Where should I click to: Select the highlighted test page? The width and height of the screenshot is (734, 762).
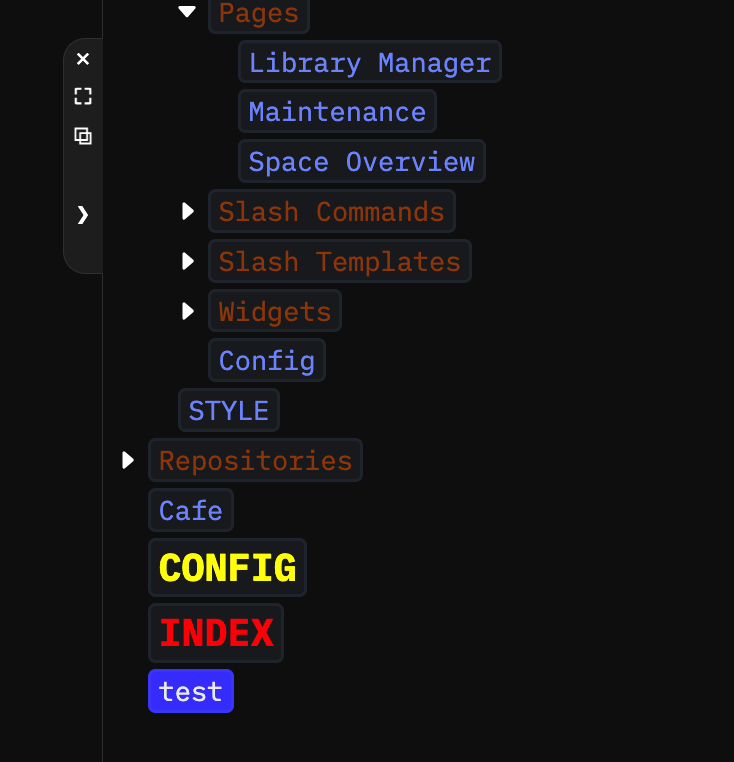coord(190,691)
